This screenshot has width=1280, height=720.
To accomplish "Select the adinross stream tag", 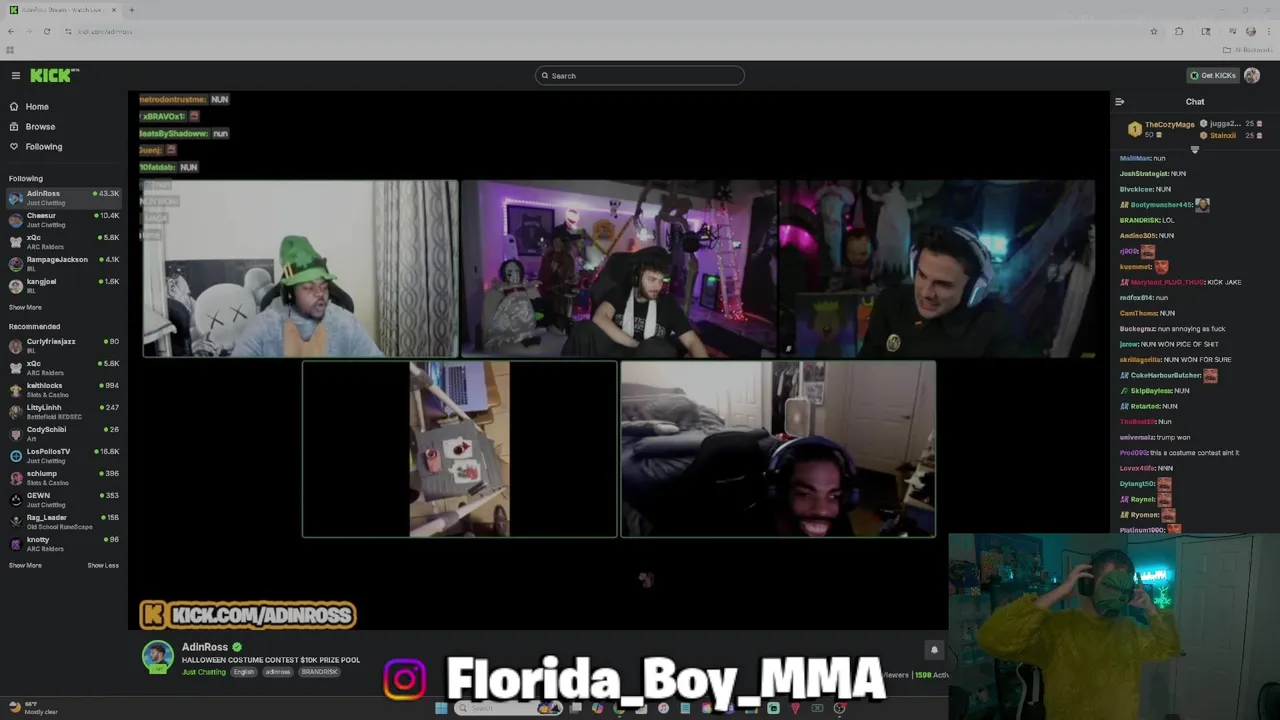I will (278, 672).
